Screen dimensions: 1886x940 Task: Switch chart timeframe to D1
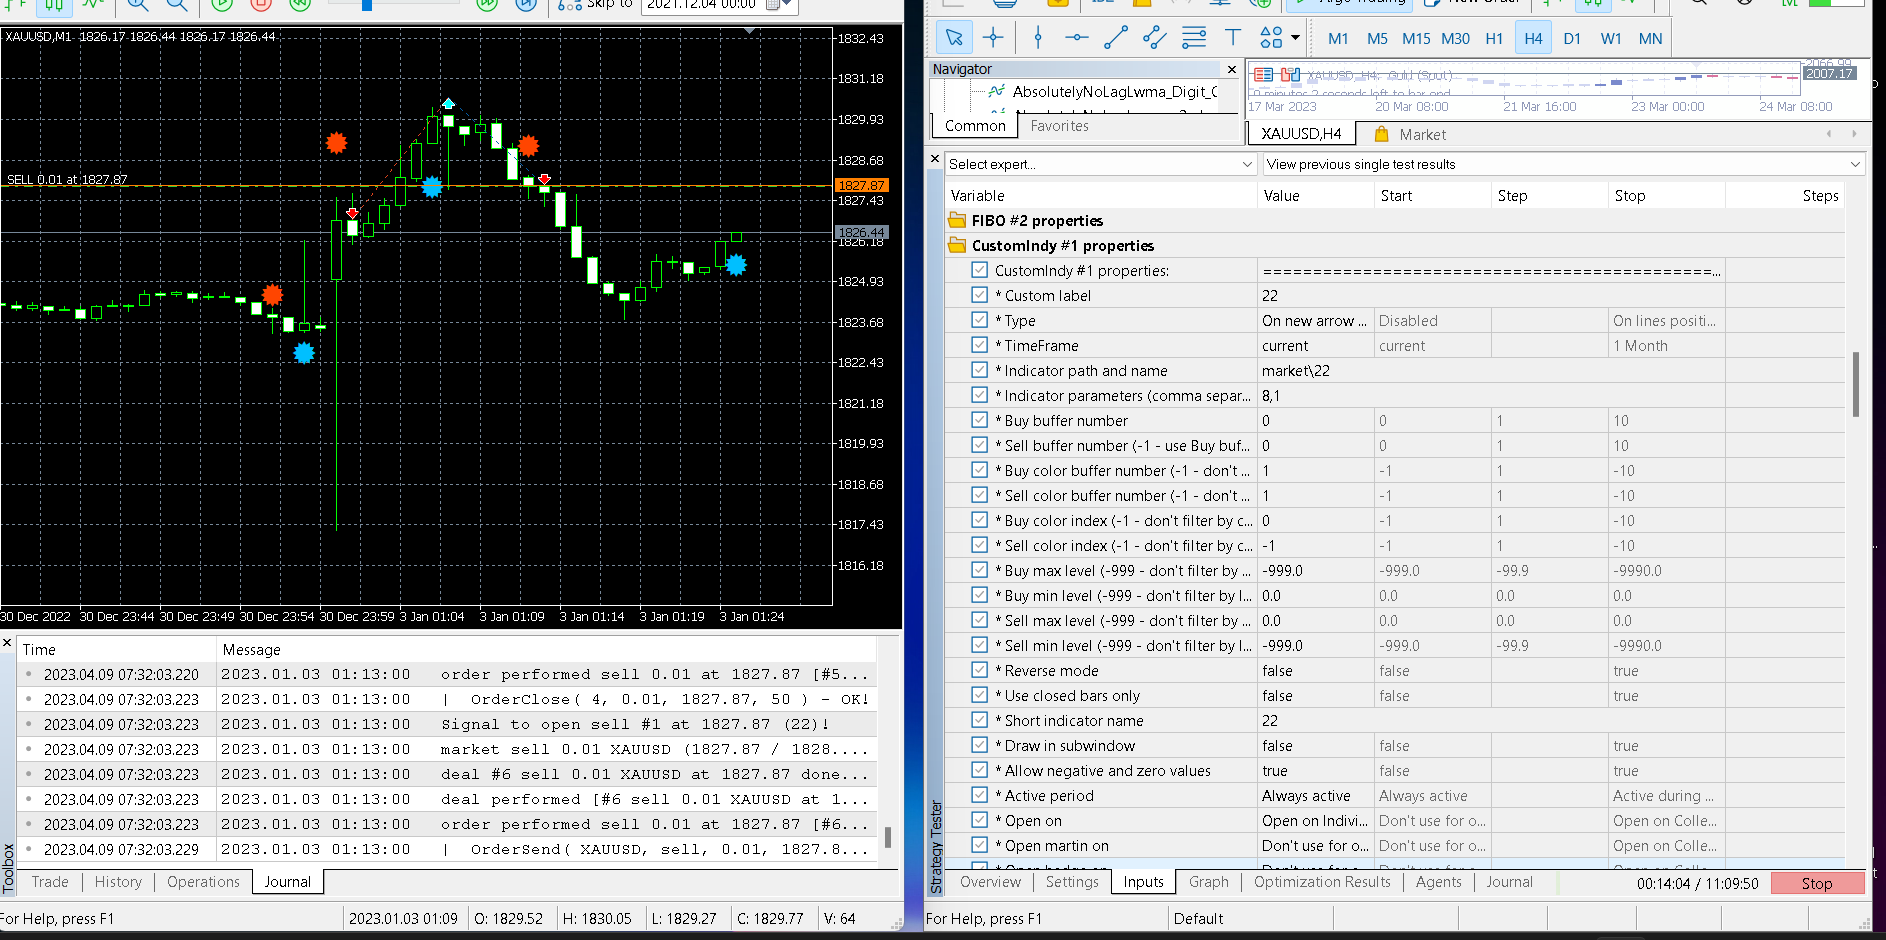pos(1572,39)
